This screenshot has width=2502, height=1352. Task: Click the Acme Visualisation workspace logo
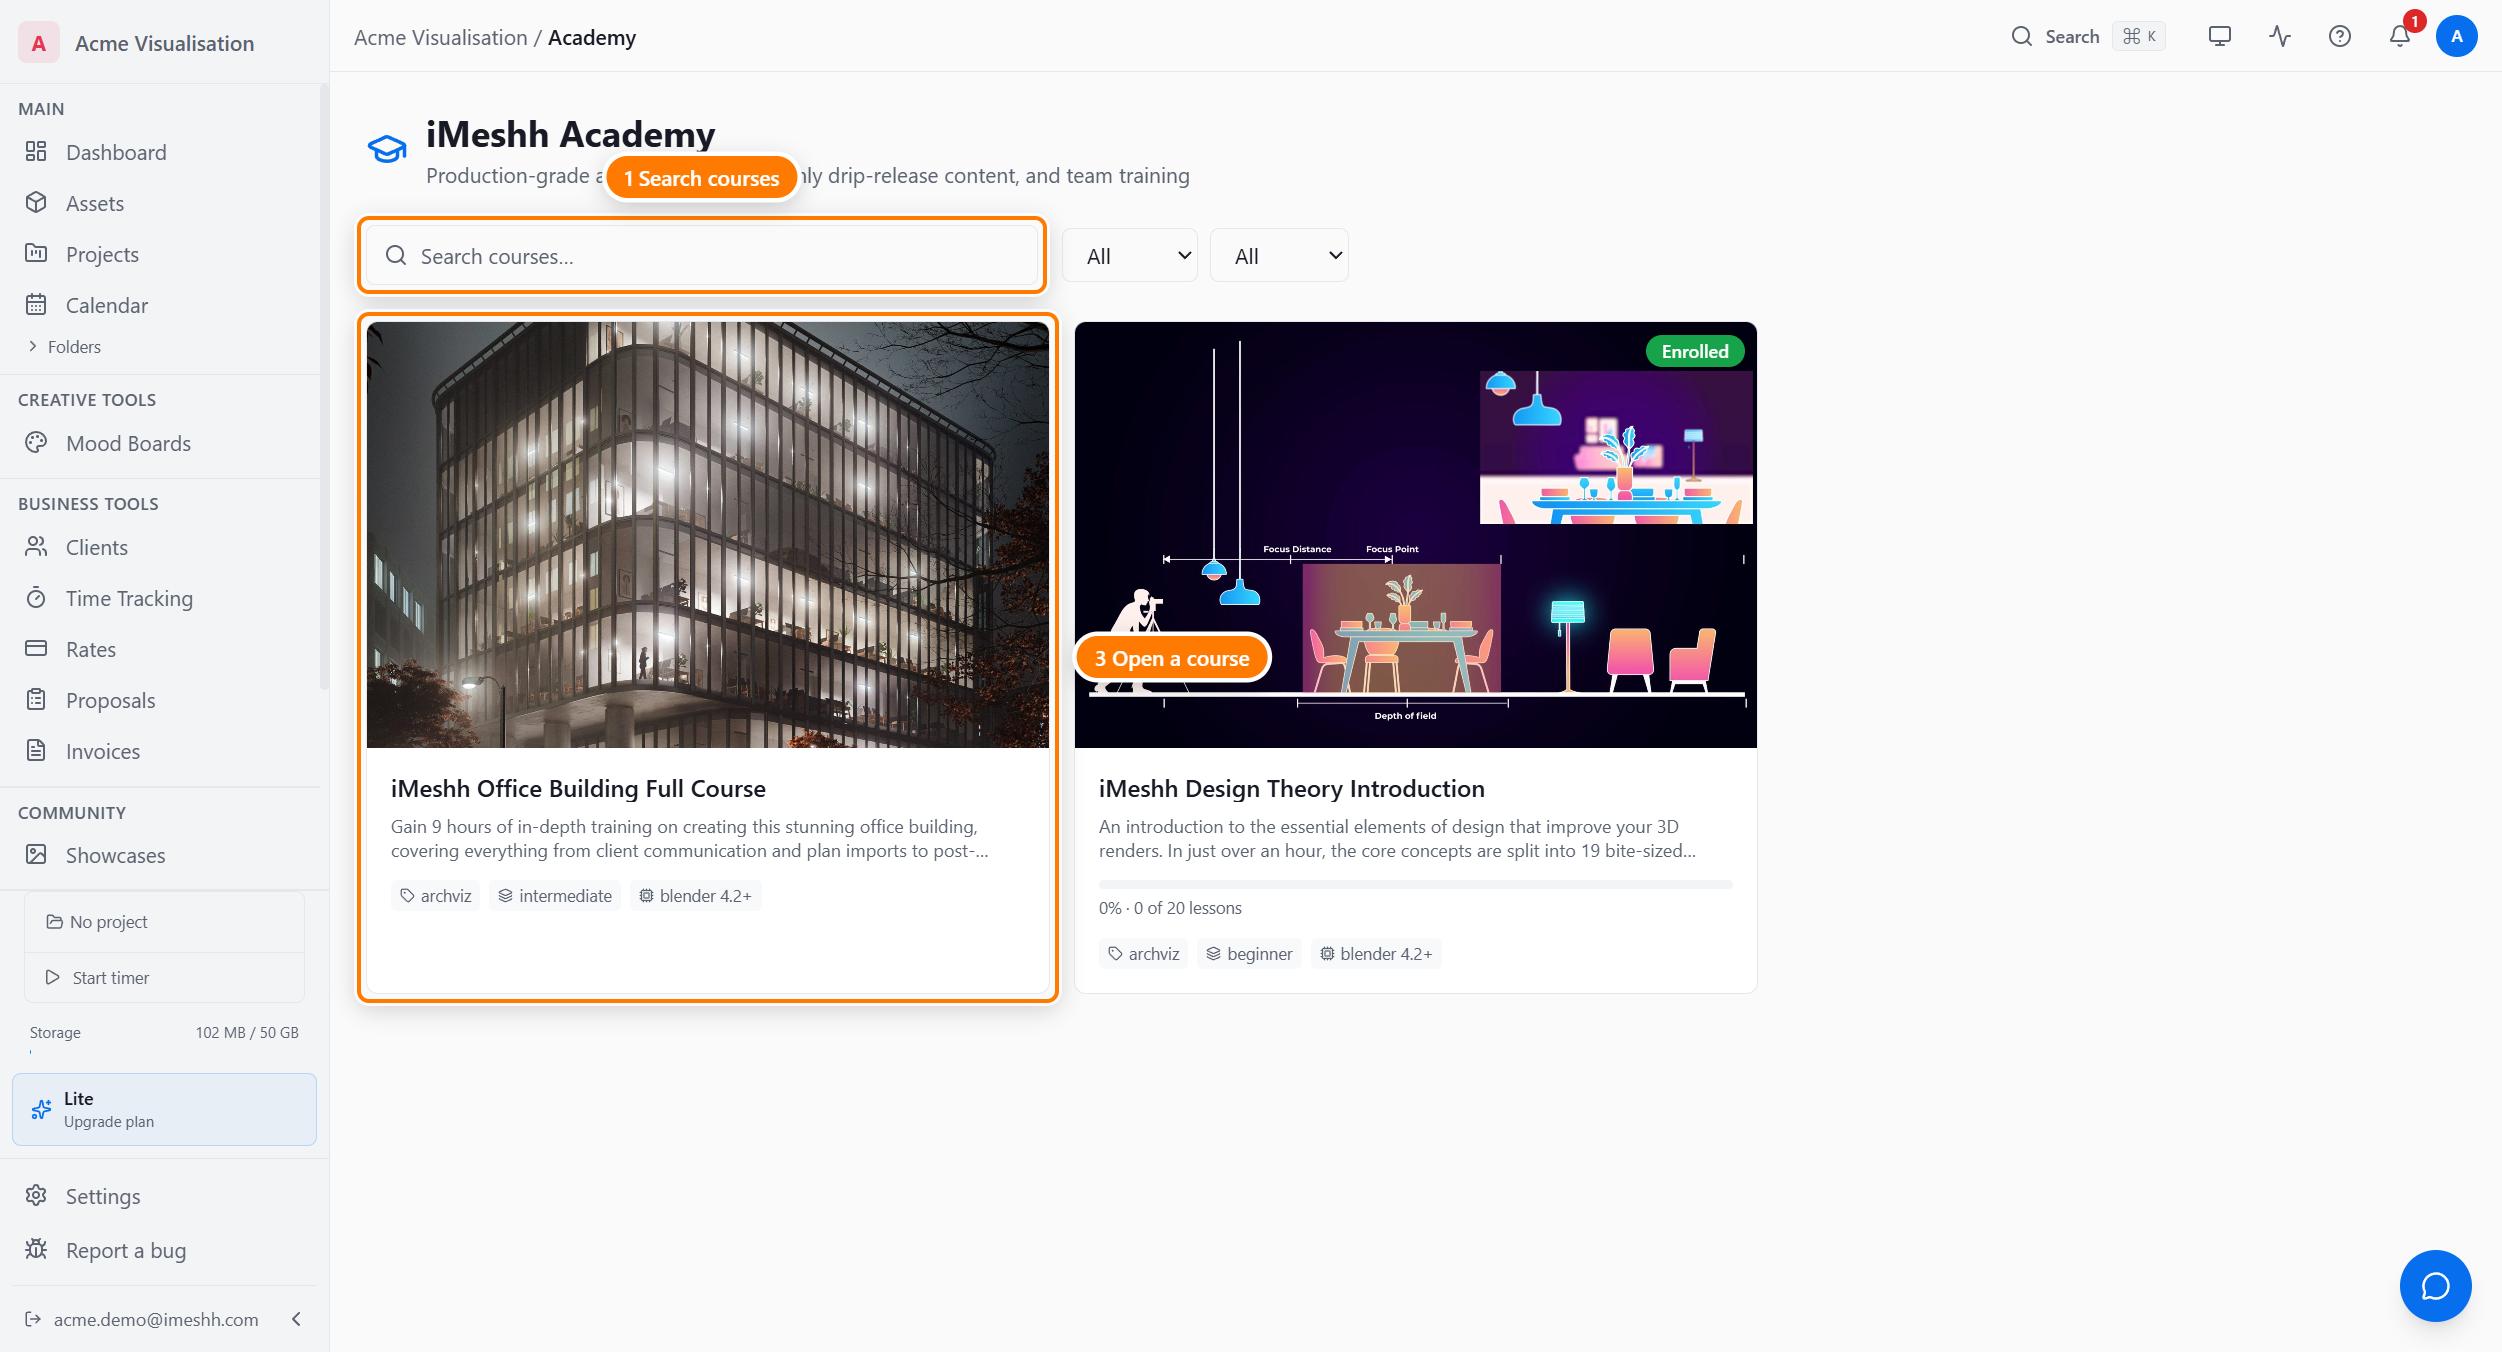coord(38,43)
